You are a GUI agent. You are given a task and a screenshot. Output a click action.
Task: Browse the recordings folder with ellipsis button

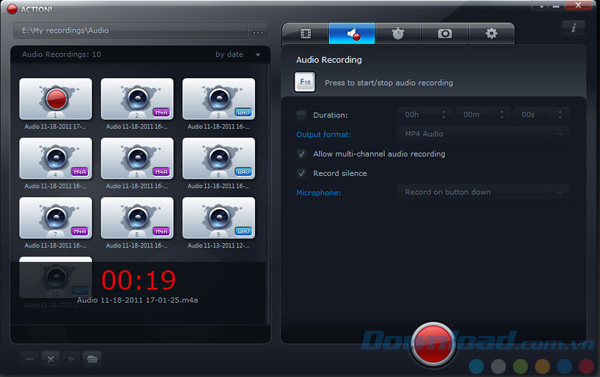(258, 31)
